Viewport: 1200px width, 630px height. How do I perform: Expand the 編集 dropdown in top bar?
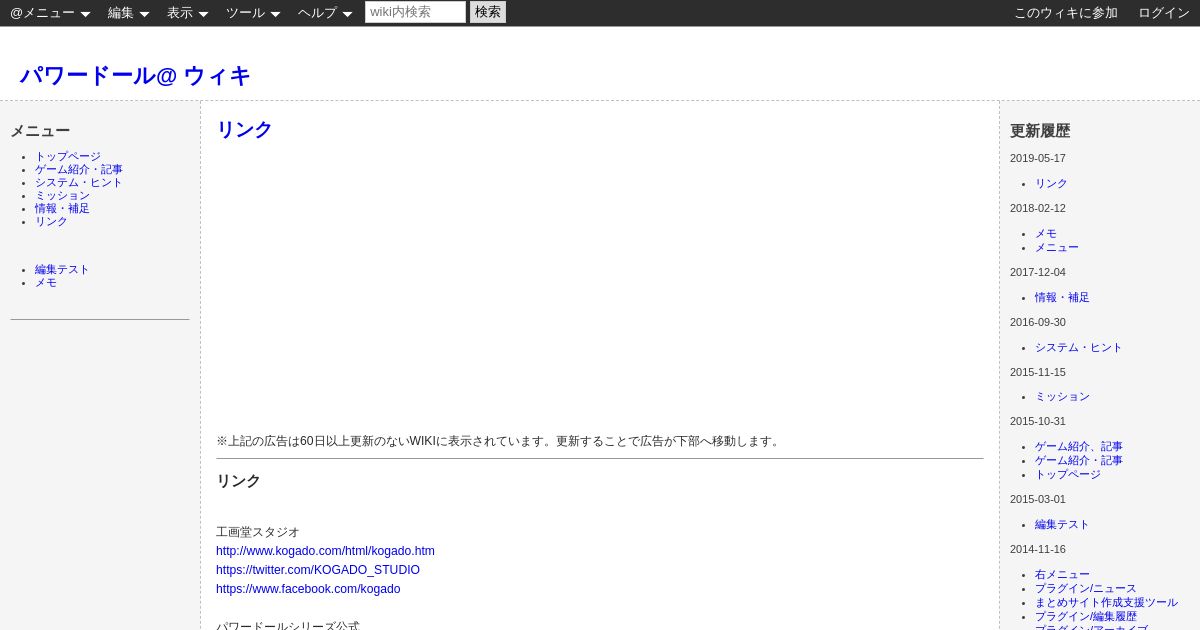point(128,13)
